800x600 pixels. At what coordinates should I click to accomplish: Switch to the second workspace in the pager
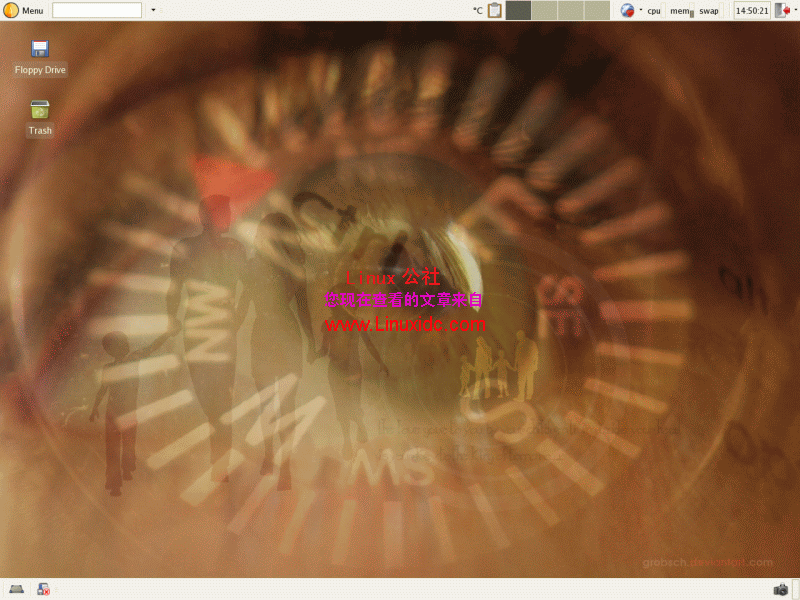pos(545,9)
